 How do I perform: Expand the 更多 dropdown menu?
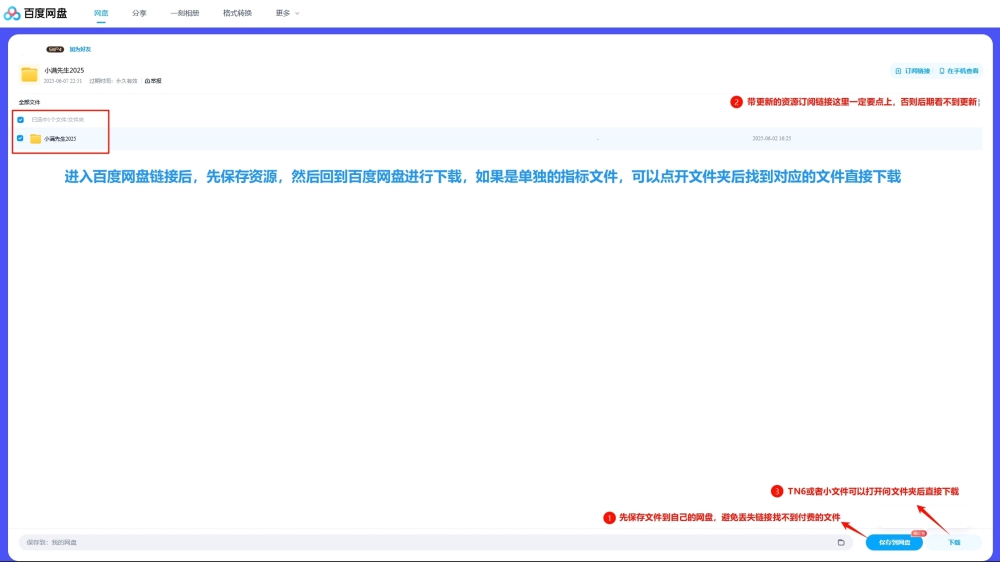click(x=287, y=13)
